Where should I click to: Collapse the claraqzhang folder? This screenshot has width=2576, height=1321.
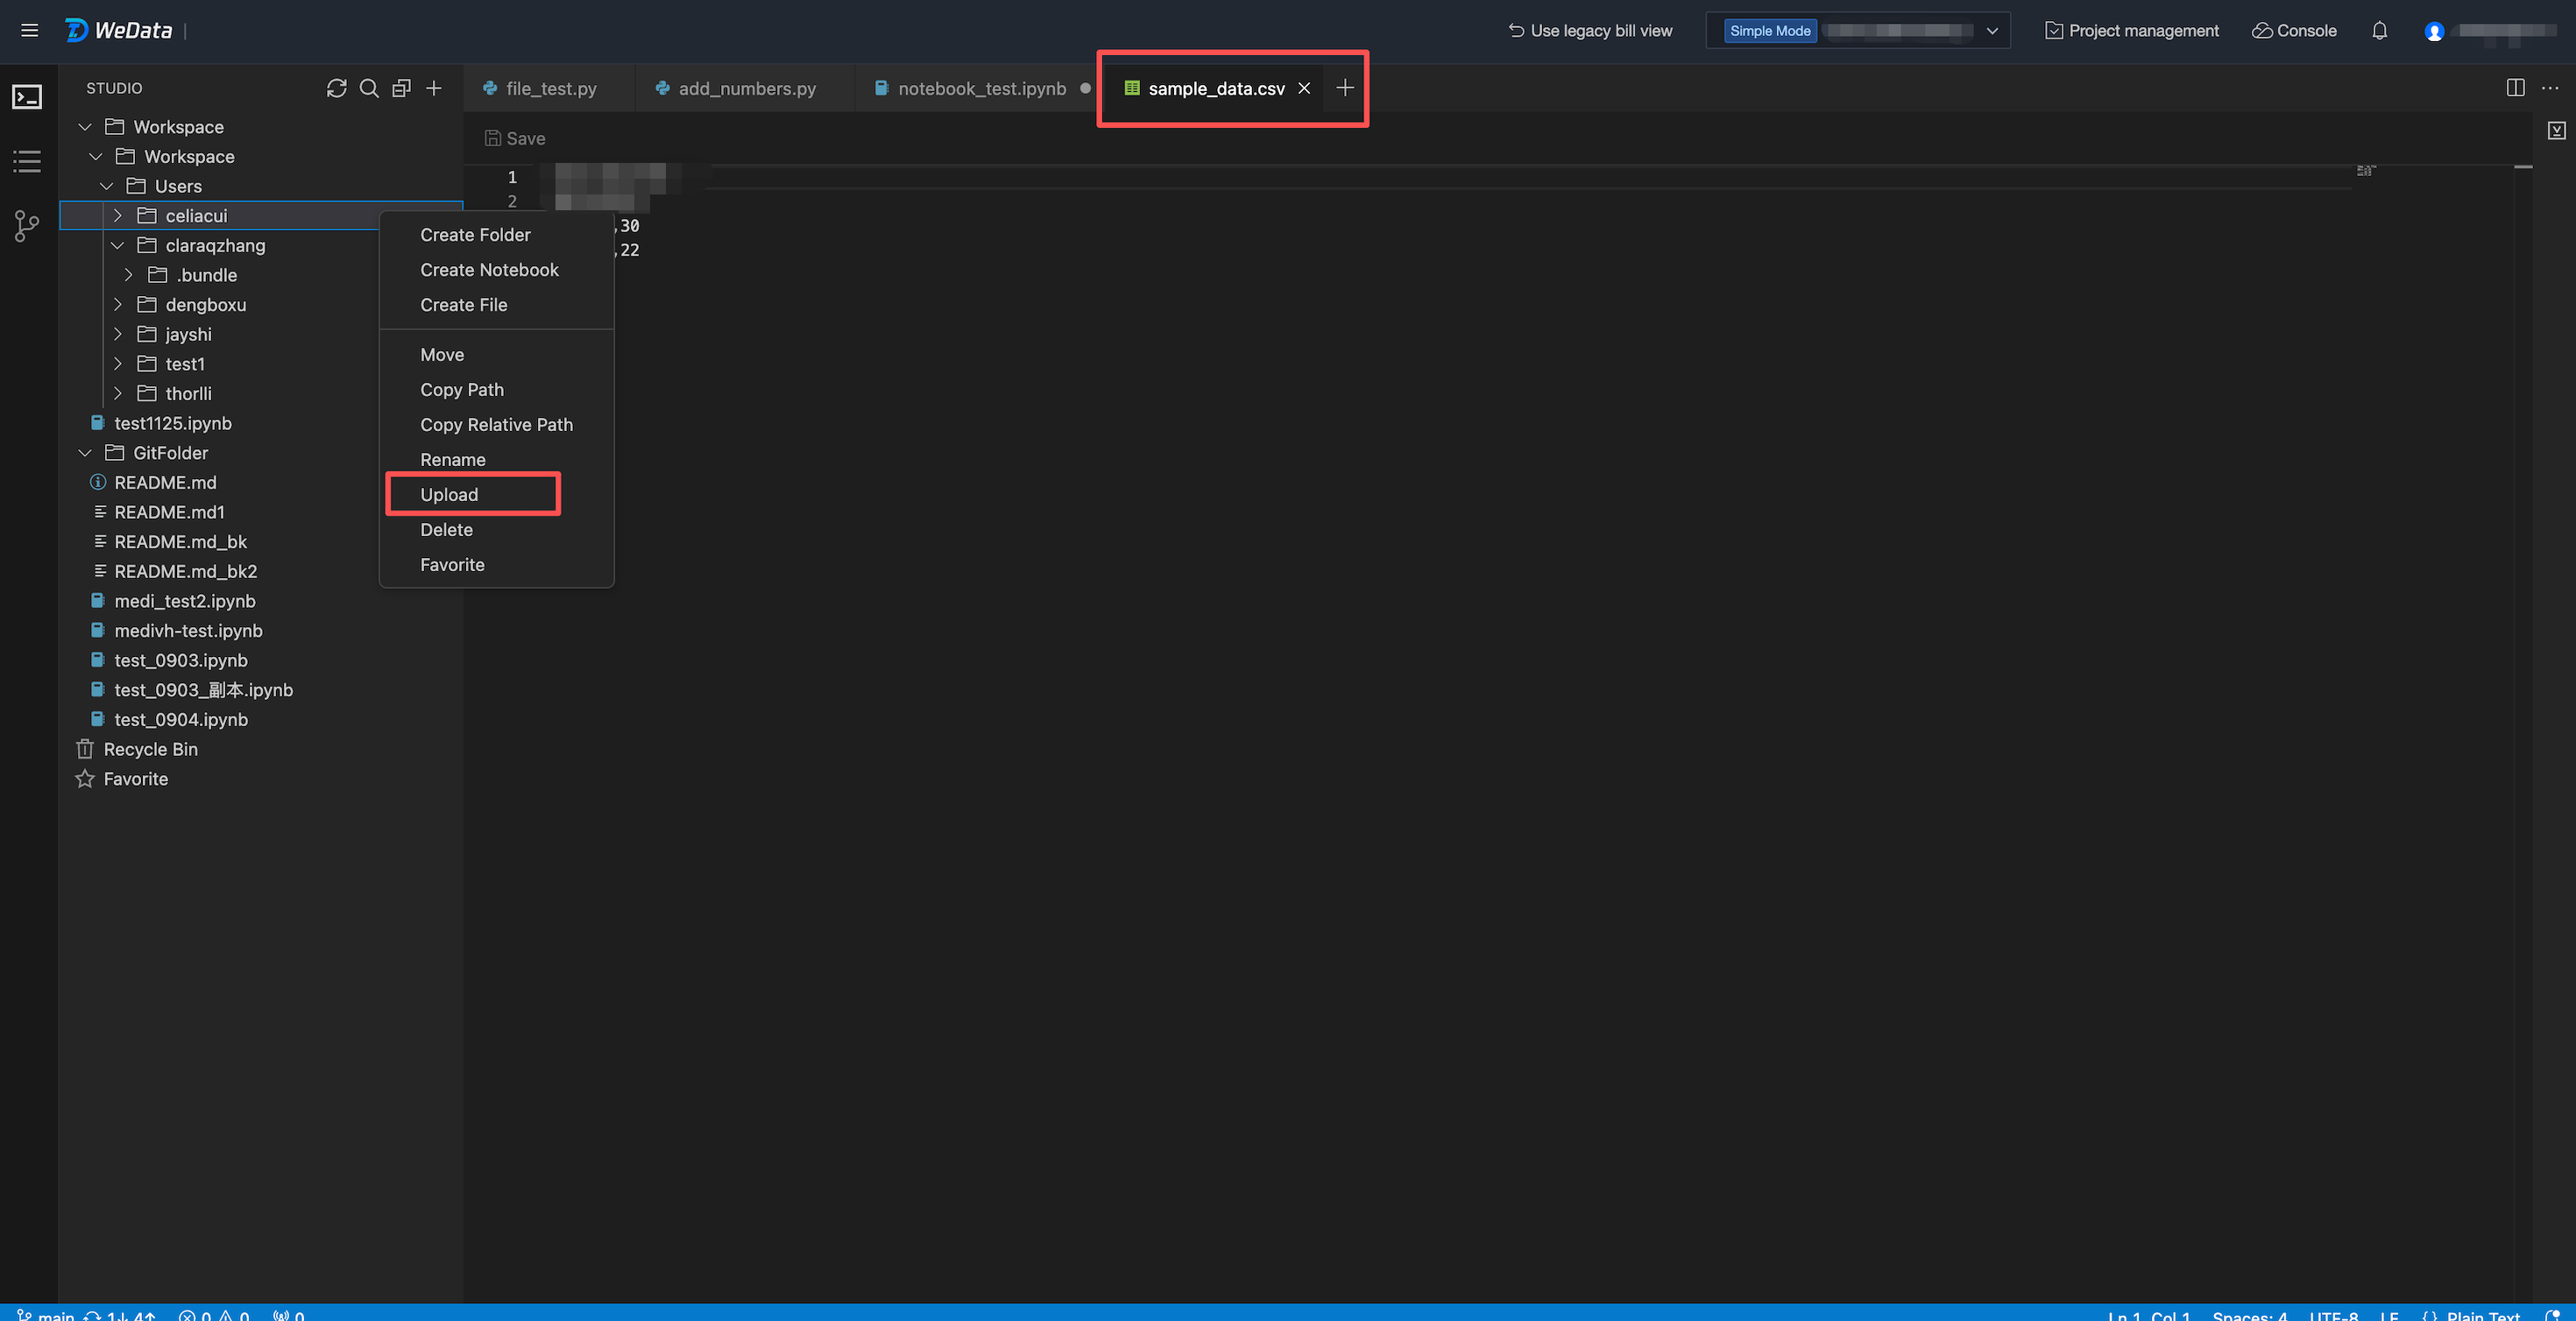(x=118, y=245)
